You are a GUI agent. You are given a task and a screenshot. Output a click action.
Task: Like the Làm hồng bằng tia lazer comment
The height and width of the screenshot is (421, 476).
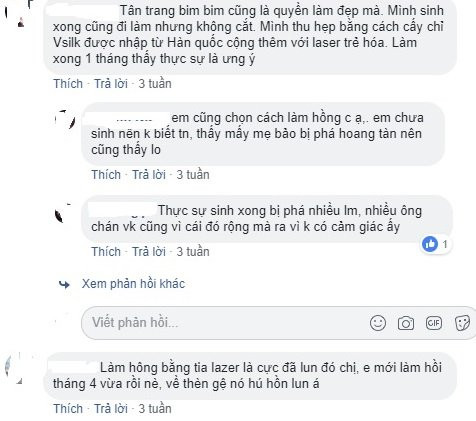pyautogui.click(x=68, y=408)
